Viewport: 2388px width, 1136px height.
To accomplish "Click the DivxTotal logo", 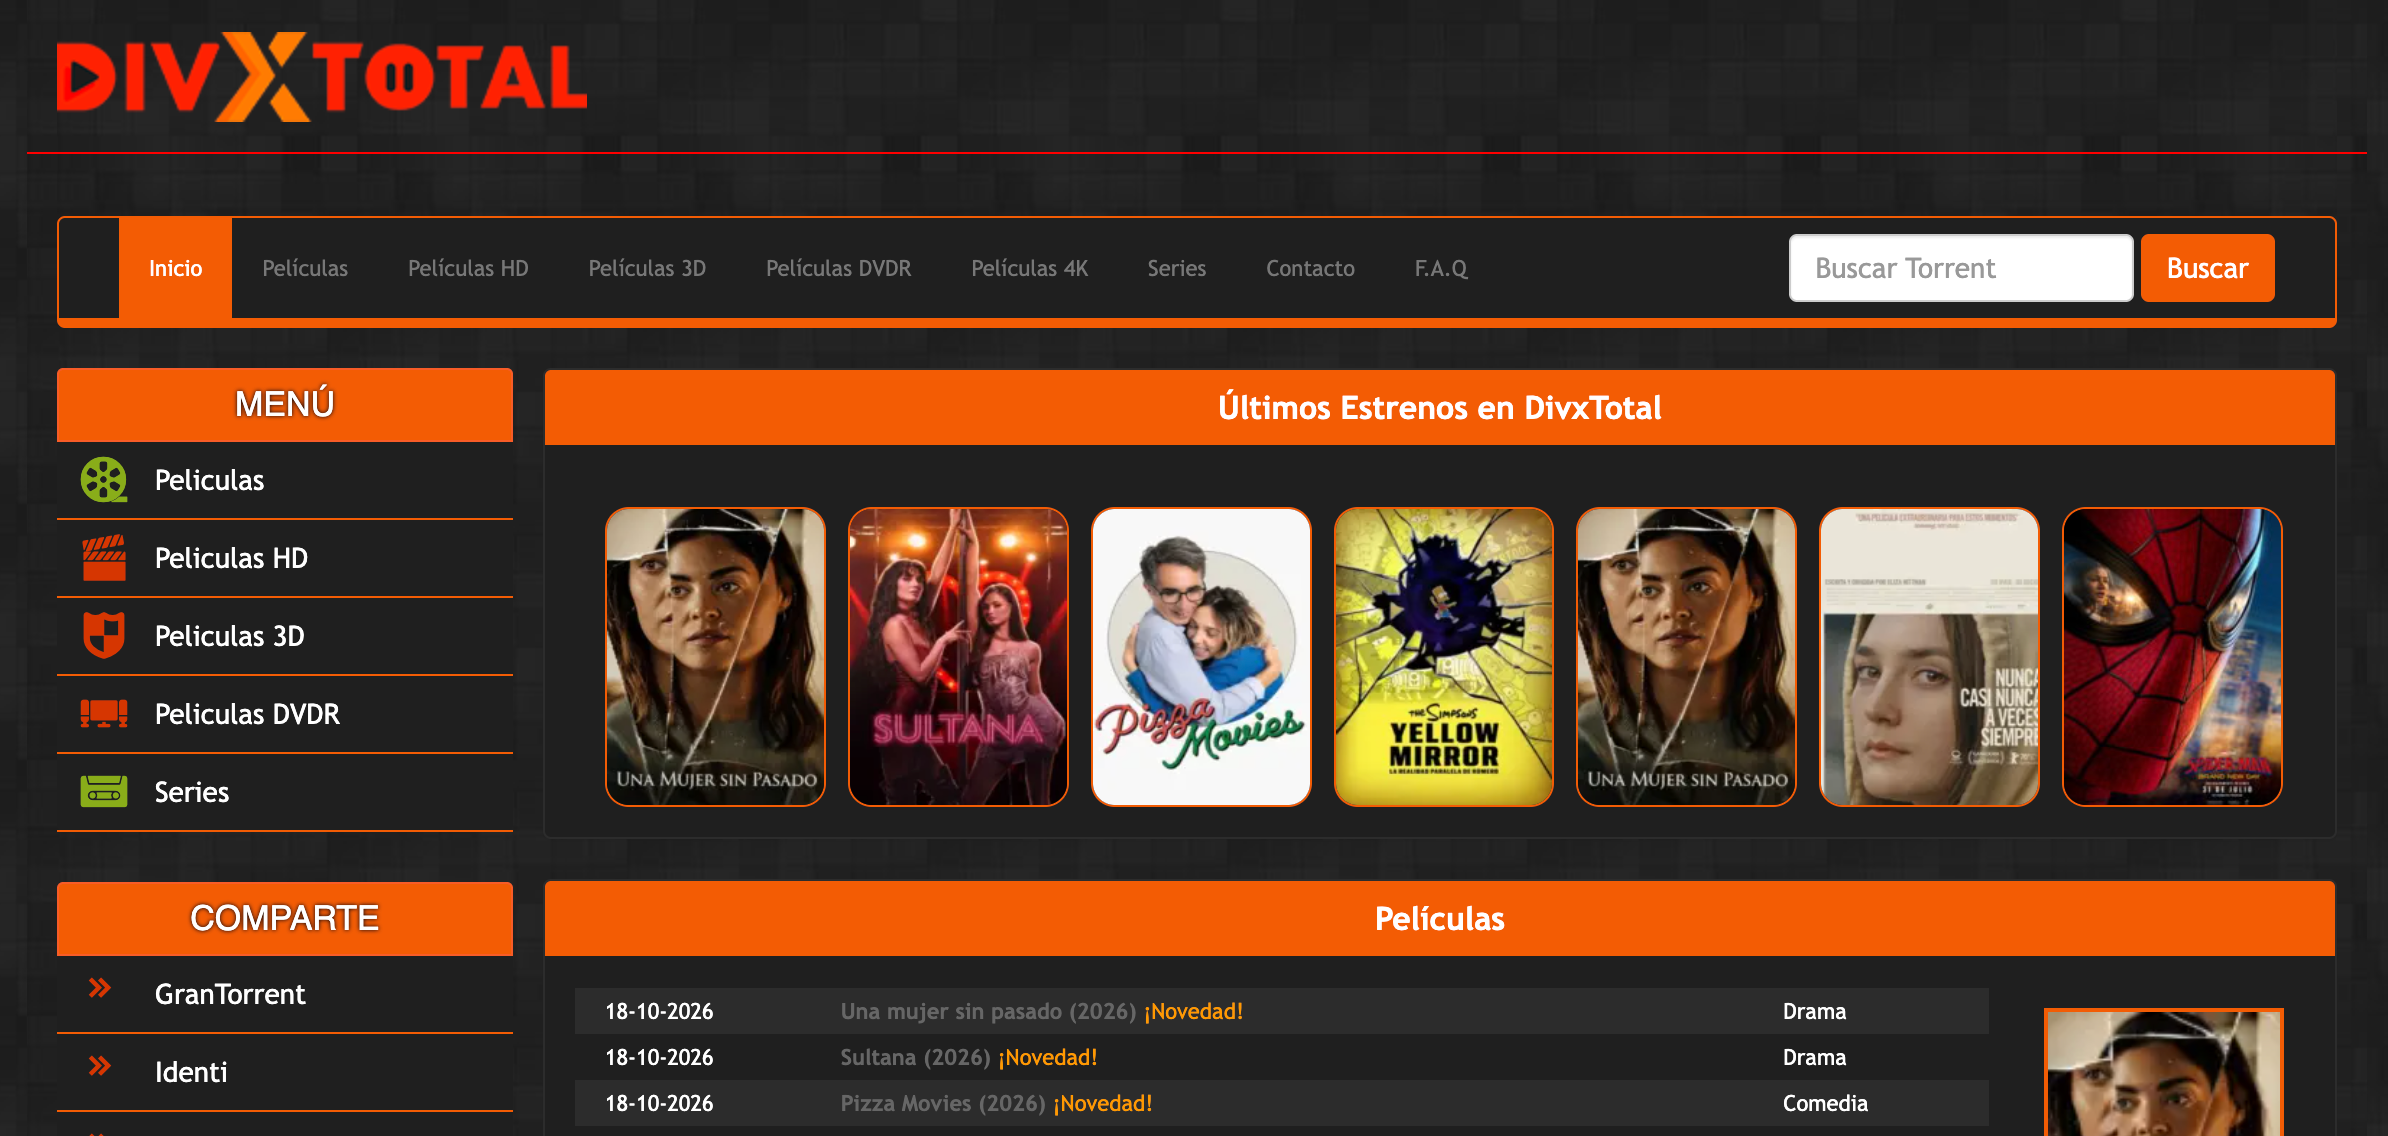I will tap(322, 77).
